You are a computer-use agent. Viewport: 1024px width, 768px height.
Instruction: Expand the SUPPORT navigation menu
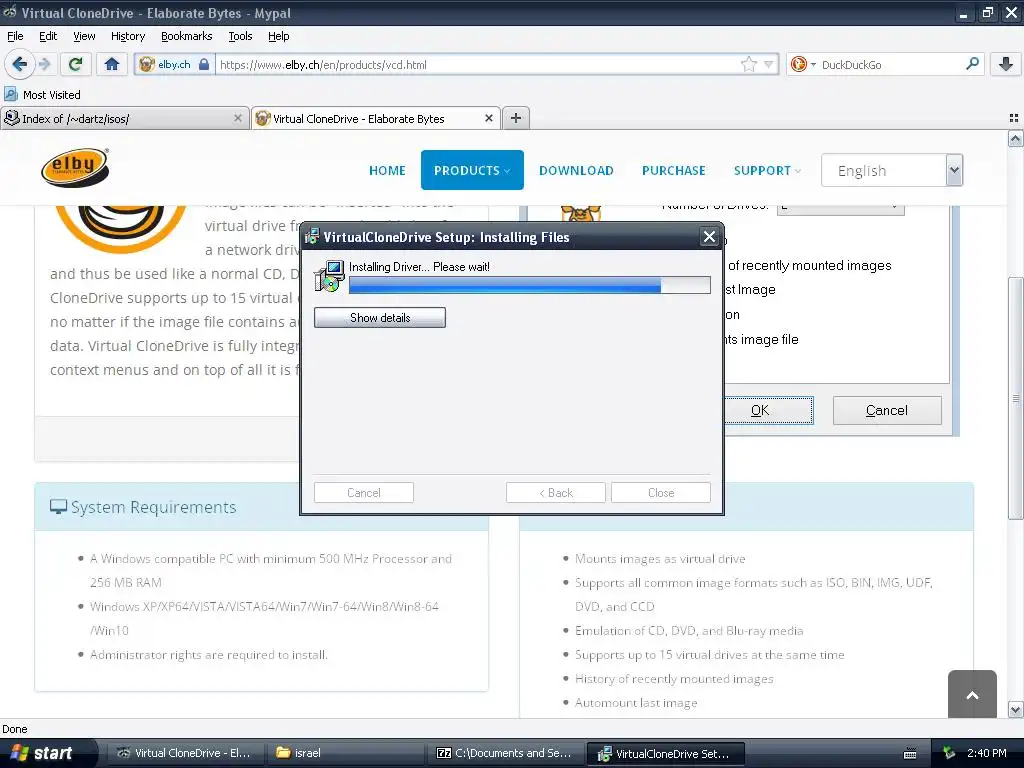click(x=767, y=170)
